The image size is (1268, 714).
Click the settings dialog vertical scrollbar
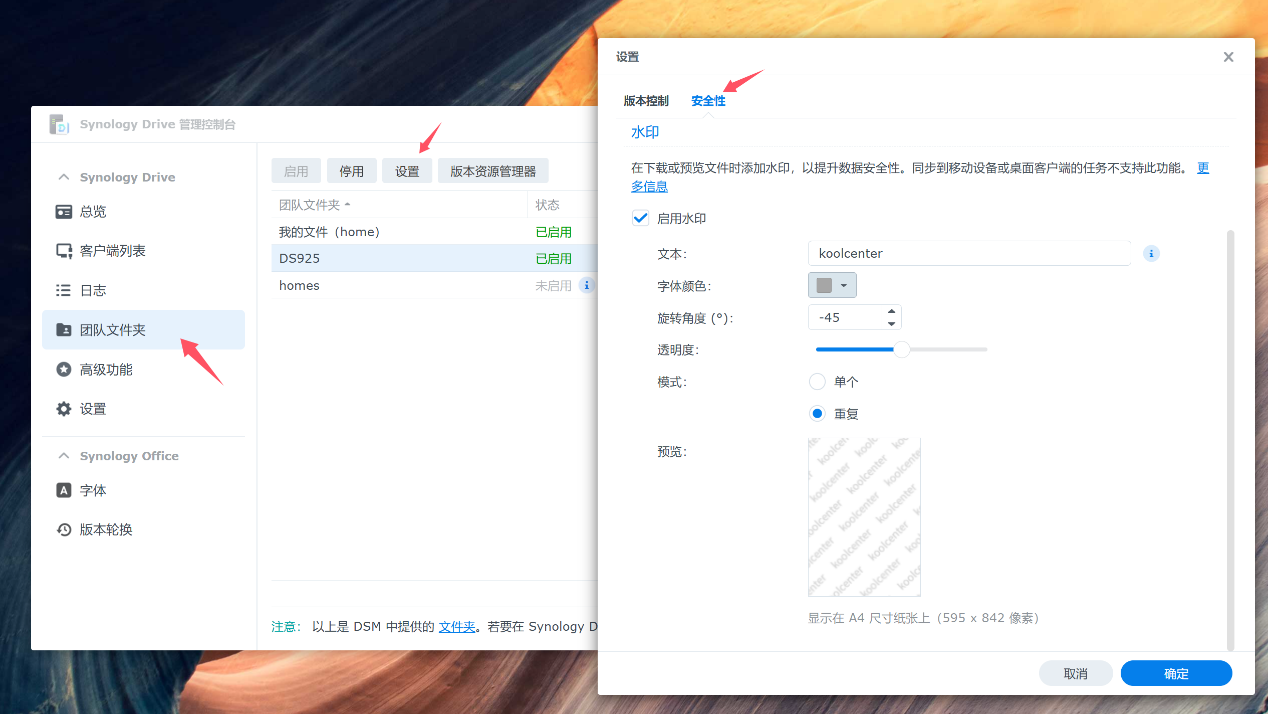[x=1230, y=440]
